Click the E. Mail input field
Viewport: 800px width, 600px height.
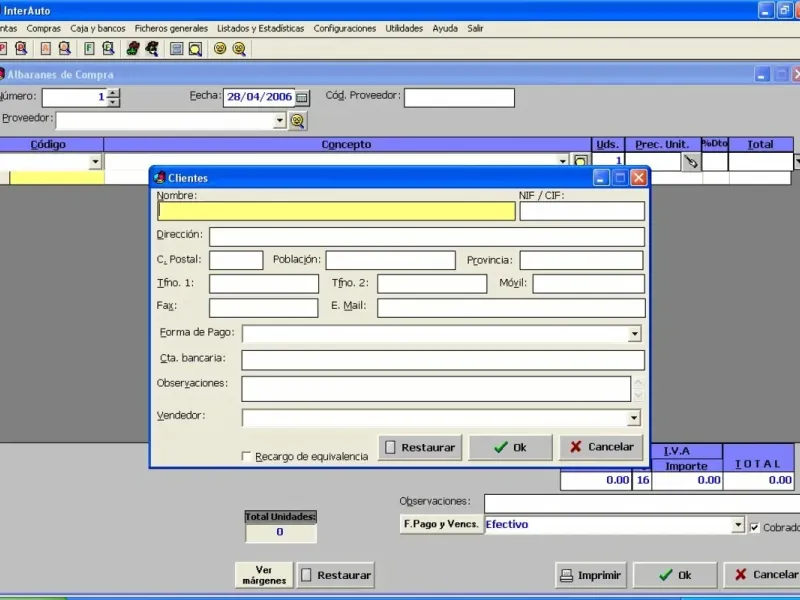tap(511, 308)
